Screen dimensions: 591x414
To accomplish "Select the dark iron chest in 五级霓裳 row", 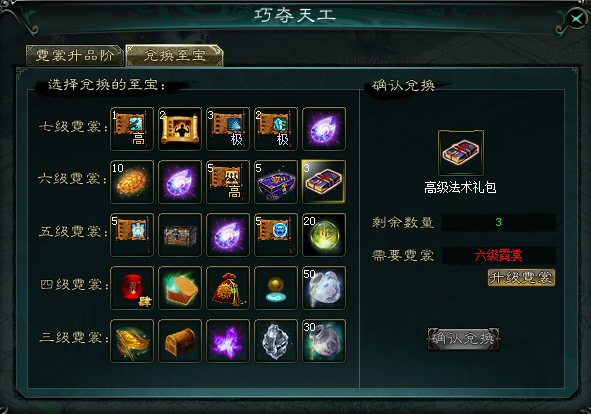I will point(180,235).
